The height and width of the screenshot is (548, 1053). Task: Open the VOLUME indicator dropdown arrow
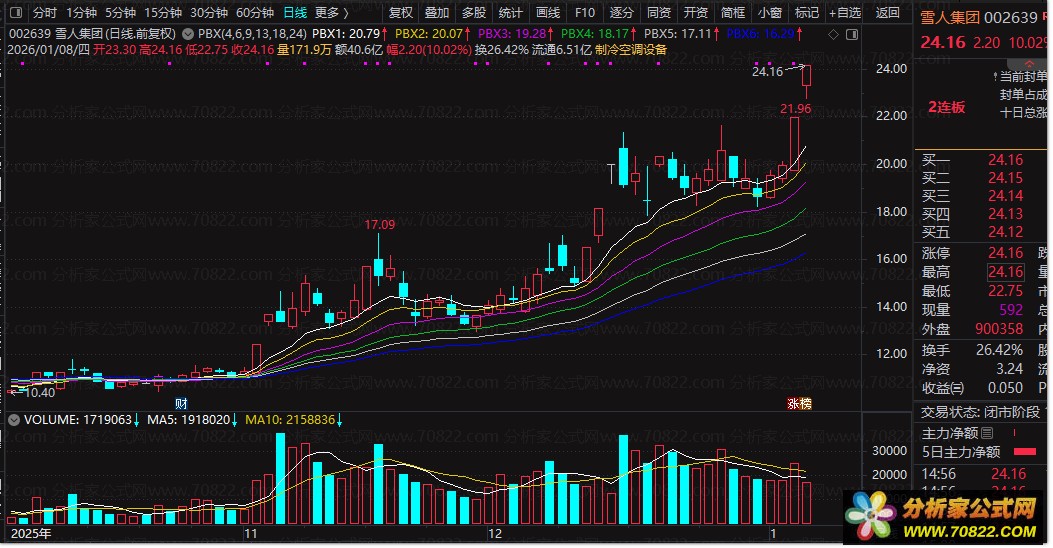click(x=13, y=420)
